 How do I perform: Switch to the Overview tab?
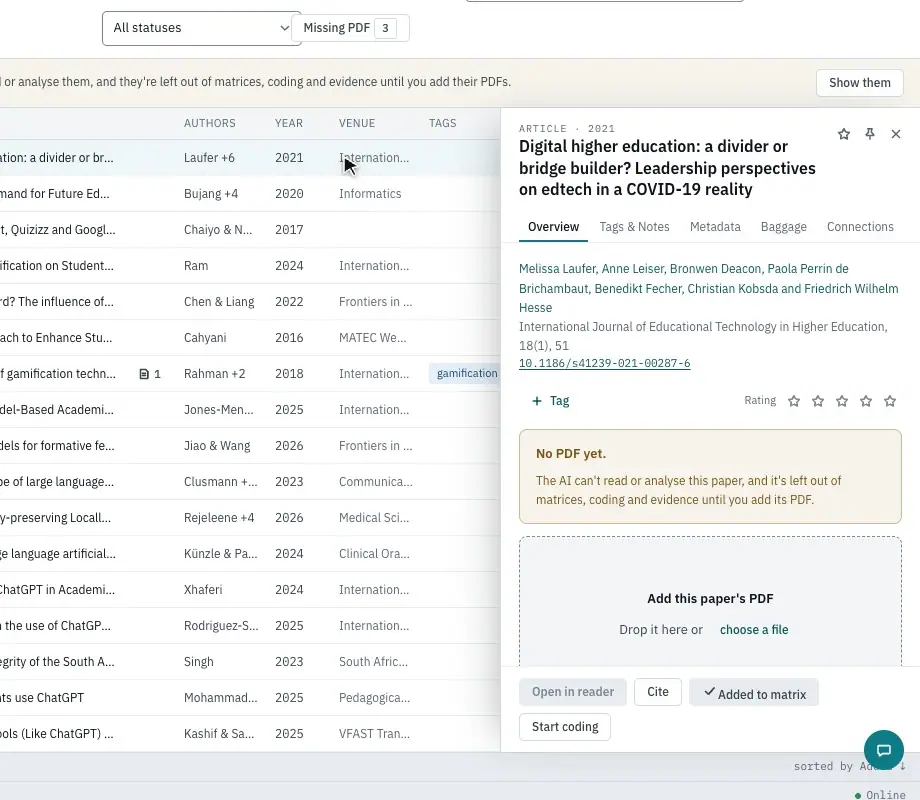coord(553,227)
